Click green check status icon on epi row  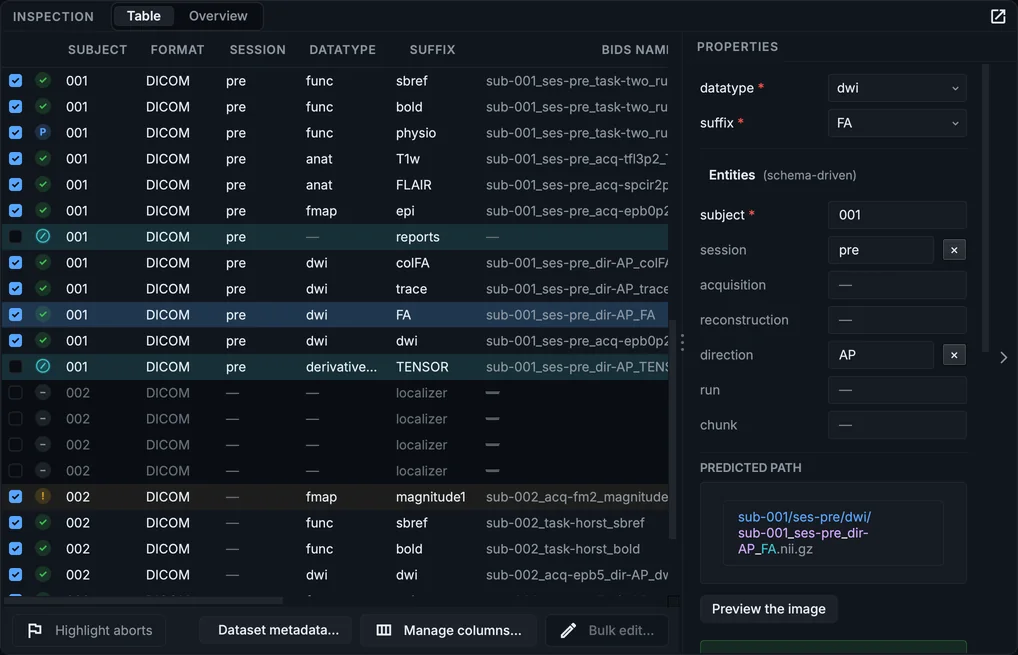(43, 210)
